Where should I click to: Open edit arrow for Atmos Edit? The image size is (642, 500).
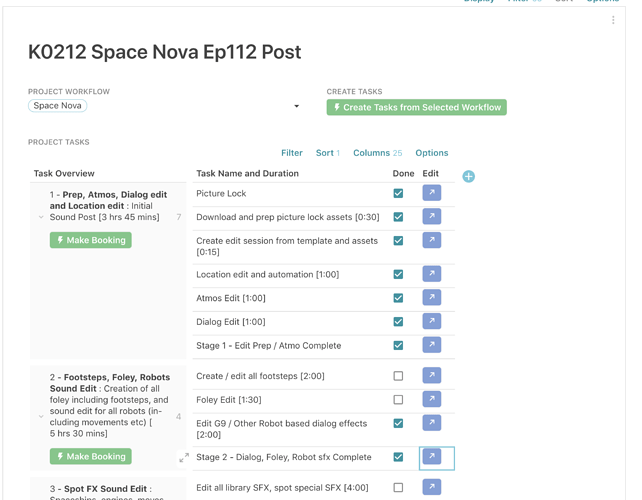click(x=432, y=298)
